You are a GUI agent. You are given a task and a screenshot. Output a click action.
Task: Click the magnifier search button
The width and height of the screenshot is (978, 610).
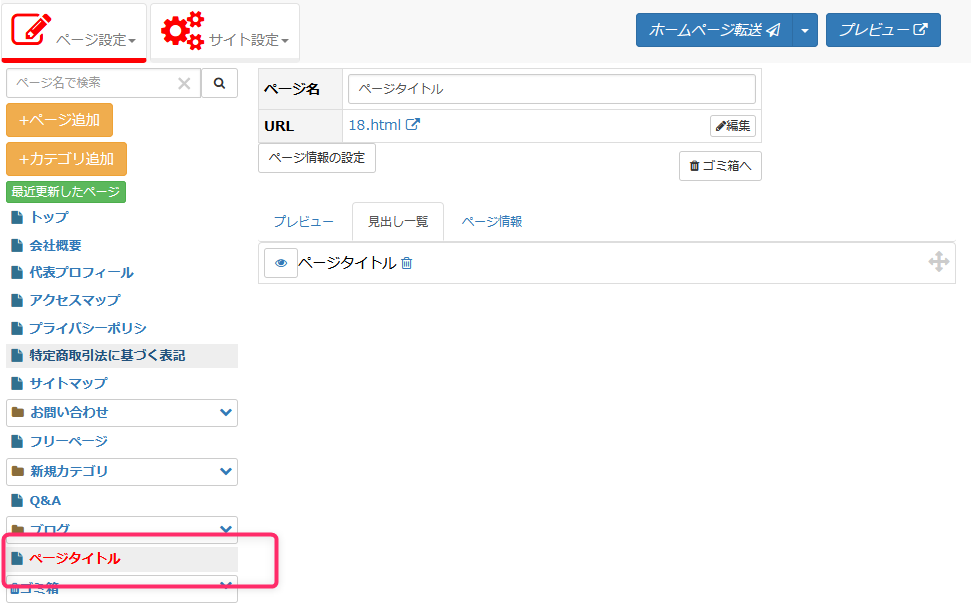(219, 83)
